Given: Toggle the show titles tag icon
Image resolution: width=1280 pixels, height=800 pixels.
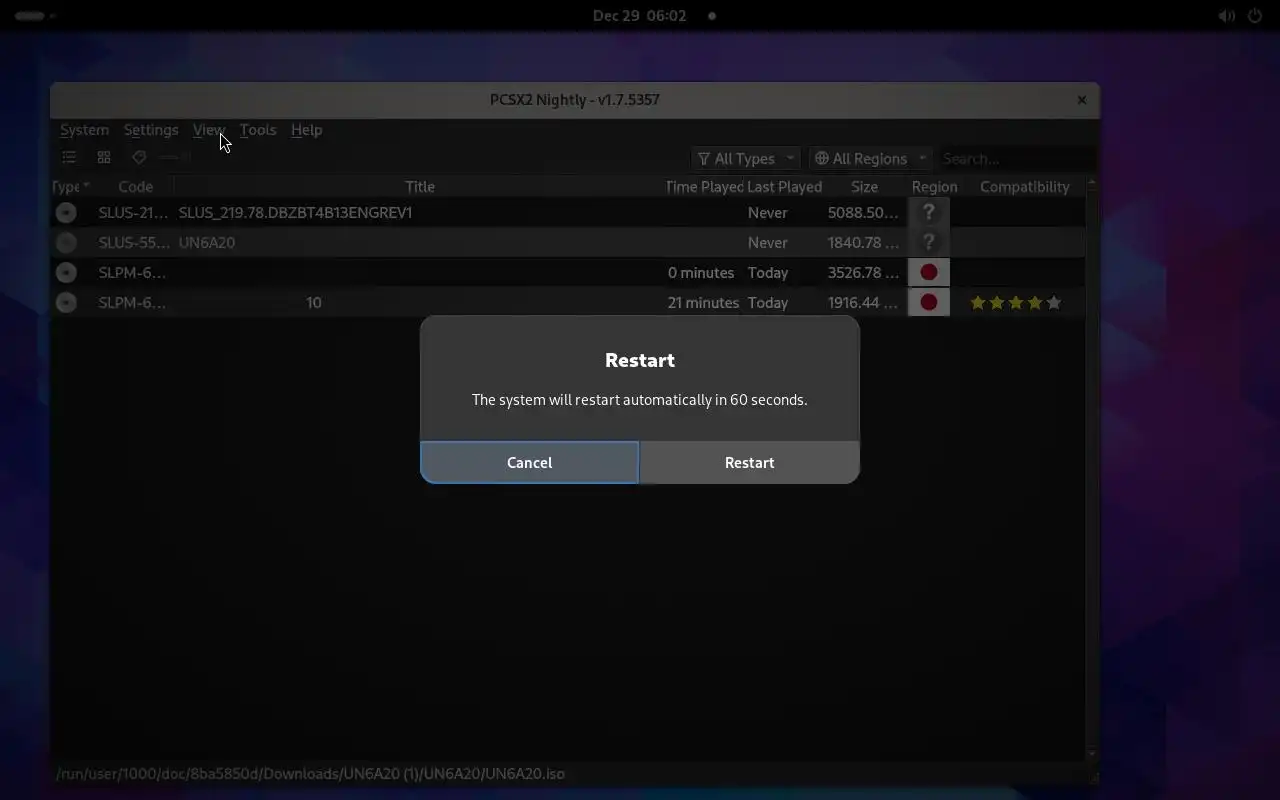Looking at the screenshot, I should (139, 157).
